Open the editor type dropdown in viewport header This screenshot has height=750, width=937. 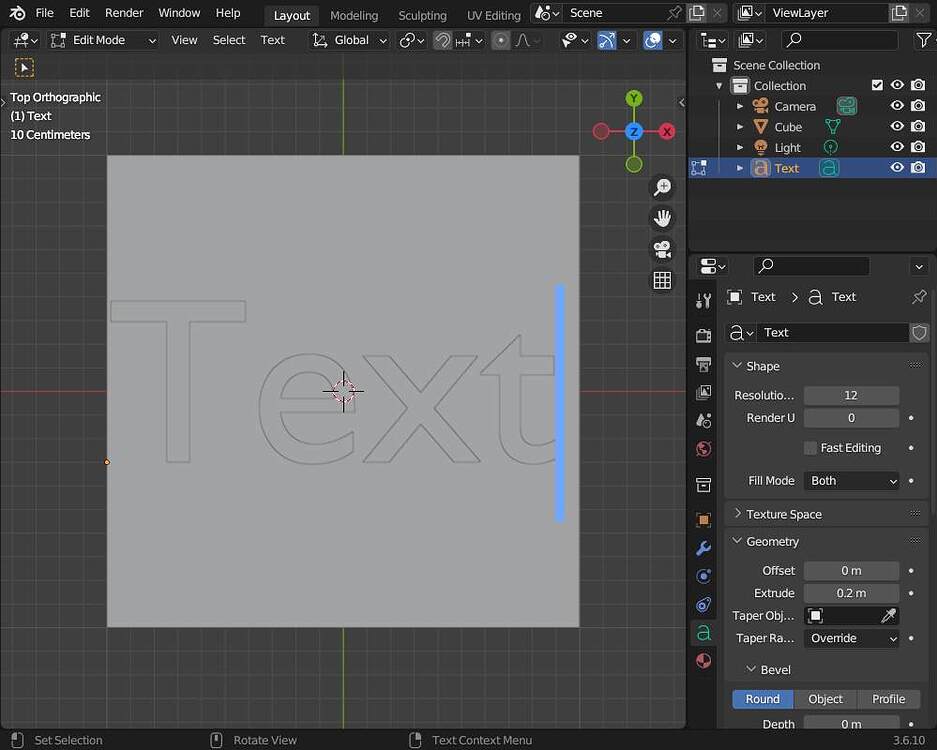[26, 40]
